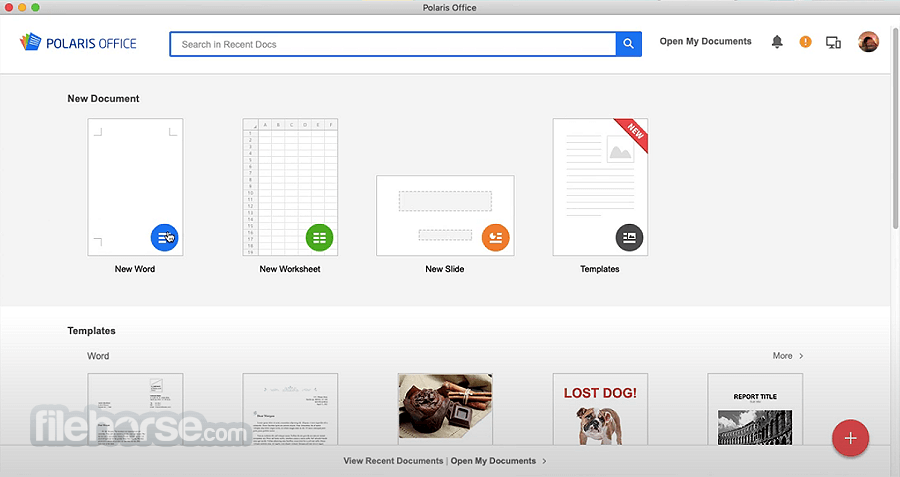Open the blank New Word page thumbnail
This screenshot has width=900, height=477.
135,187
